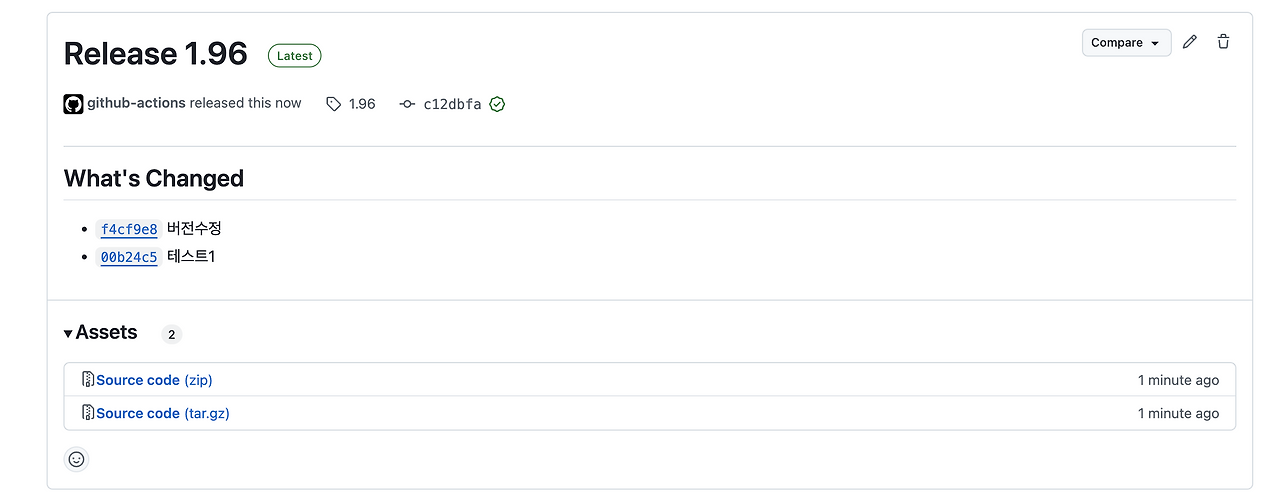Click the file icon next to Source code (tar.gz)
Screen dimensions: 1280x503
88,413
